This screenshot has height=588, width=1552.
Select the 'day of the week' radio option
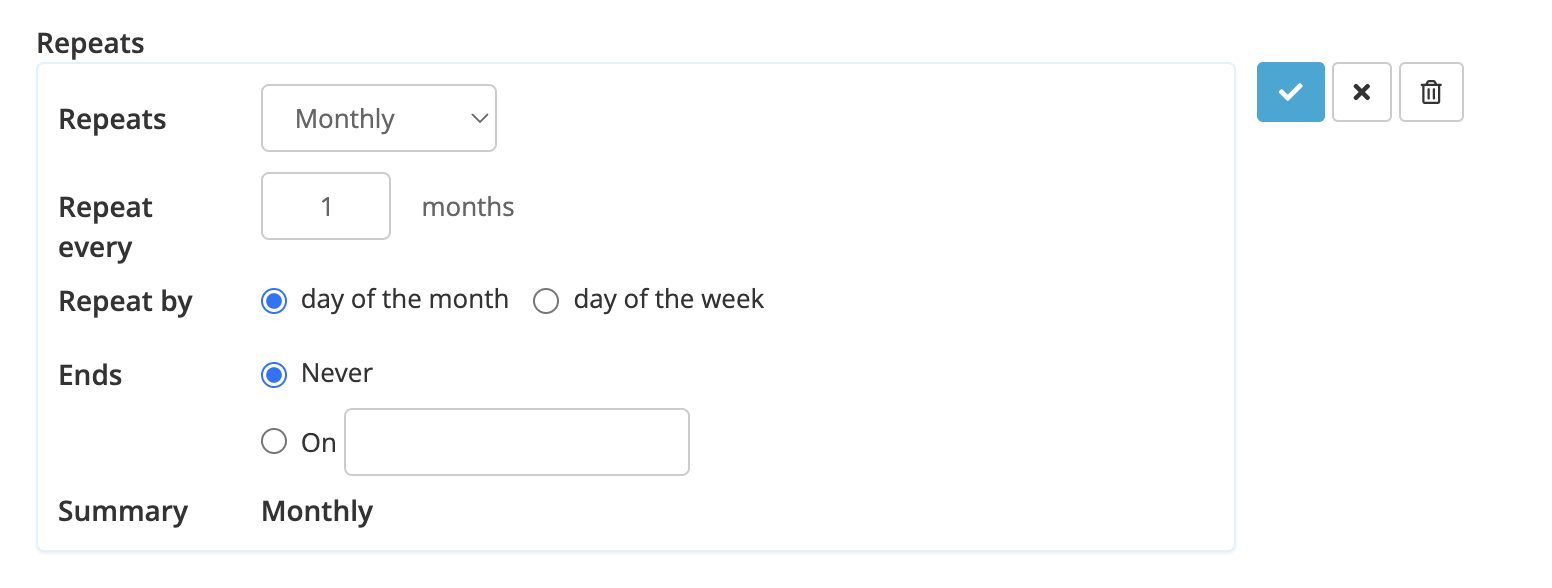(x=546, y=300)
